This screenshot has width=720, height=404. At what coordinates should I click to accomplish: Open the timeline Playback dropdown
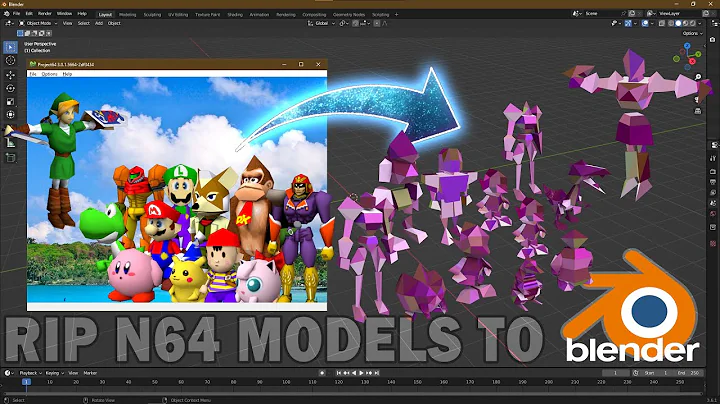[x=30, y=373]
